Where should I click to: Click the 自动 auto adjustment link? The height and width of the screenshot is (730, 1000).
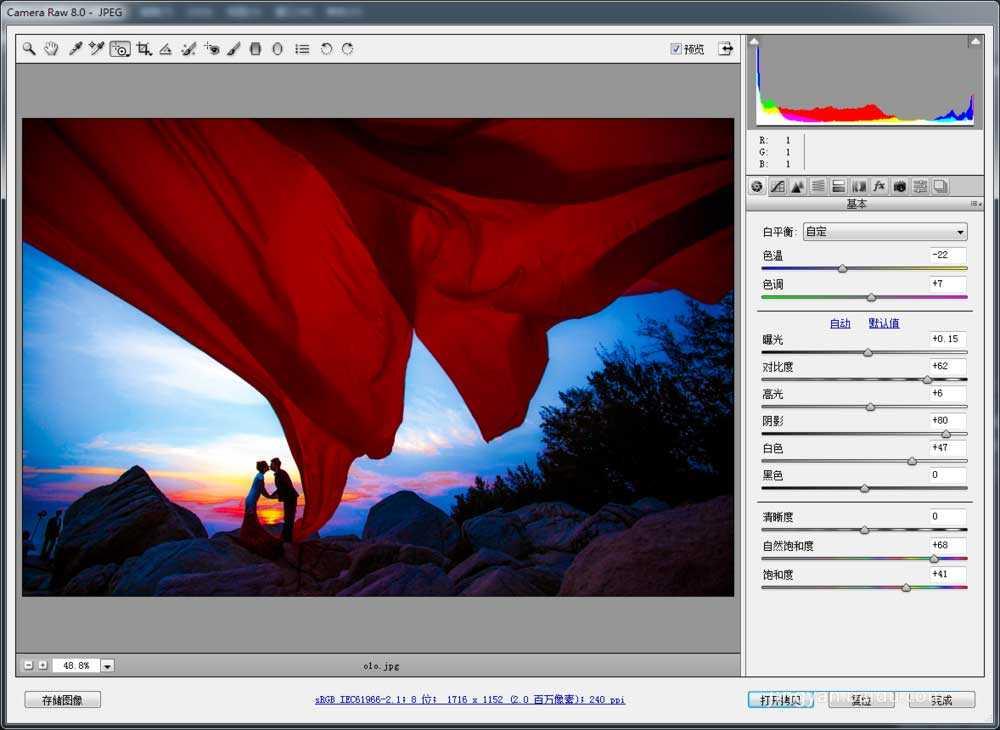click(840, 322)
